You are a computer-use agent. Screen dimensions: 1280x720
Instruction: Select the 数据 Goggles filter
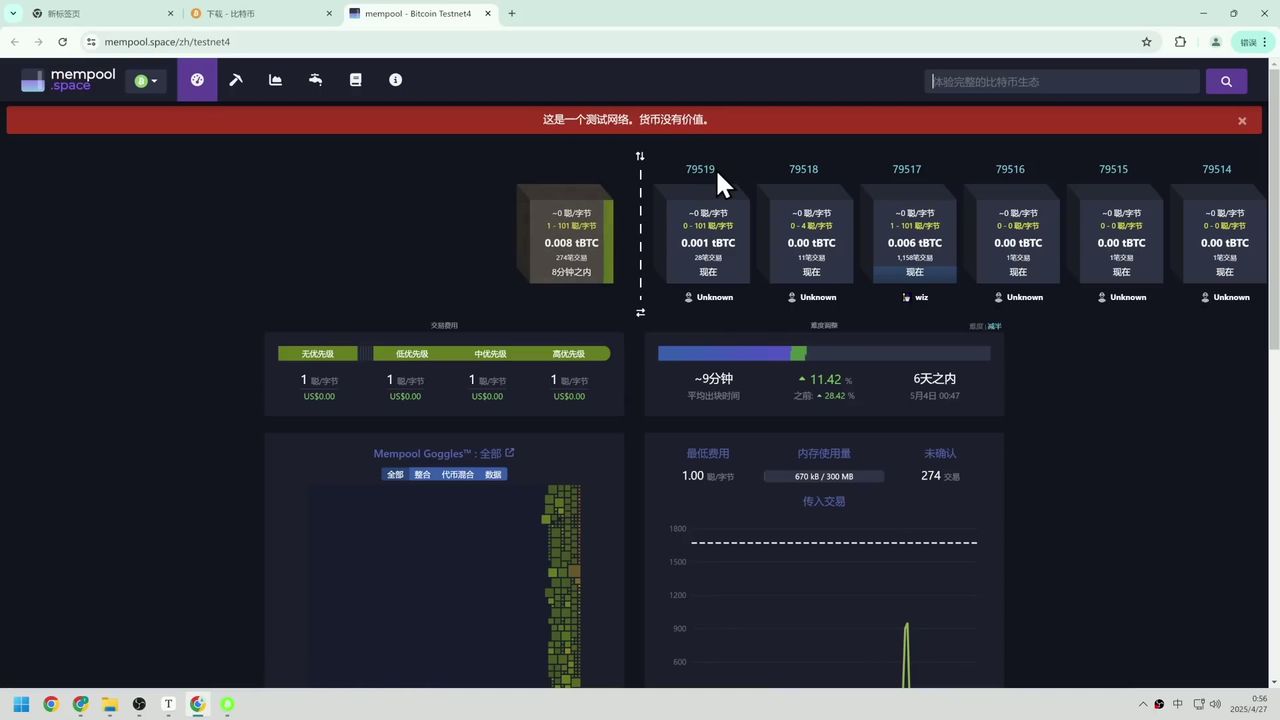pyautogui.click(x=493, y=474)
